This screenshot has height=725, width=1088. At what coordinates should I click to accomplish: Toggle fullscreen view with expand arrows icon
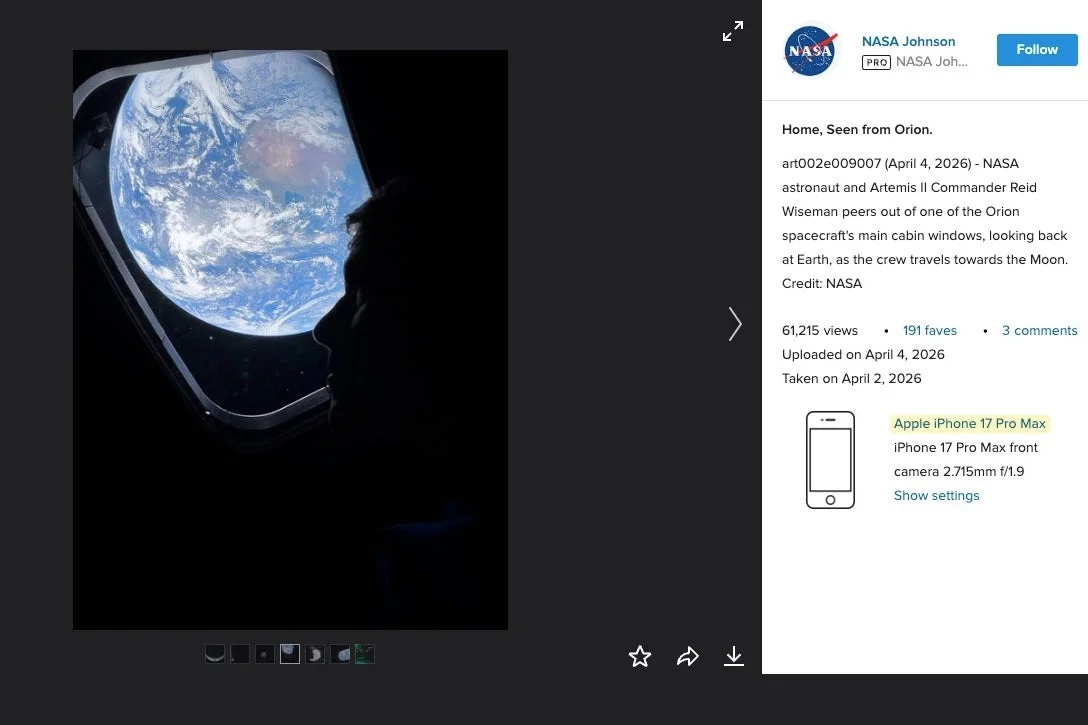tap(733, 32)
